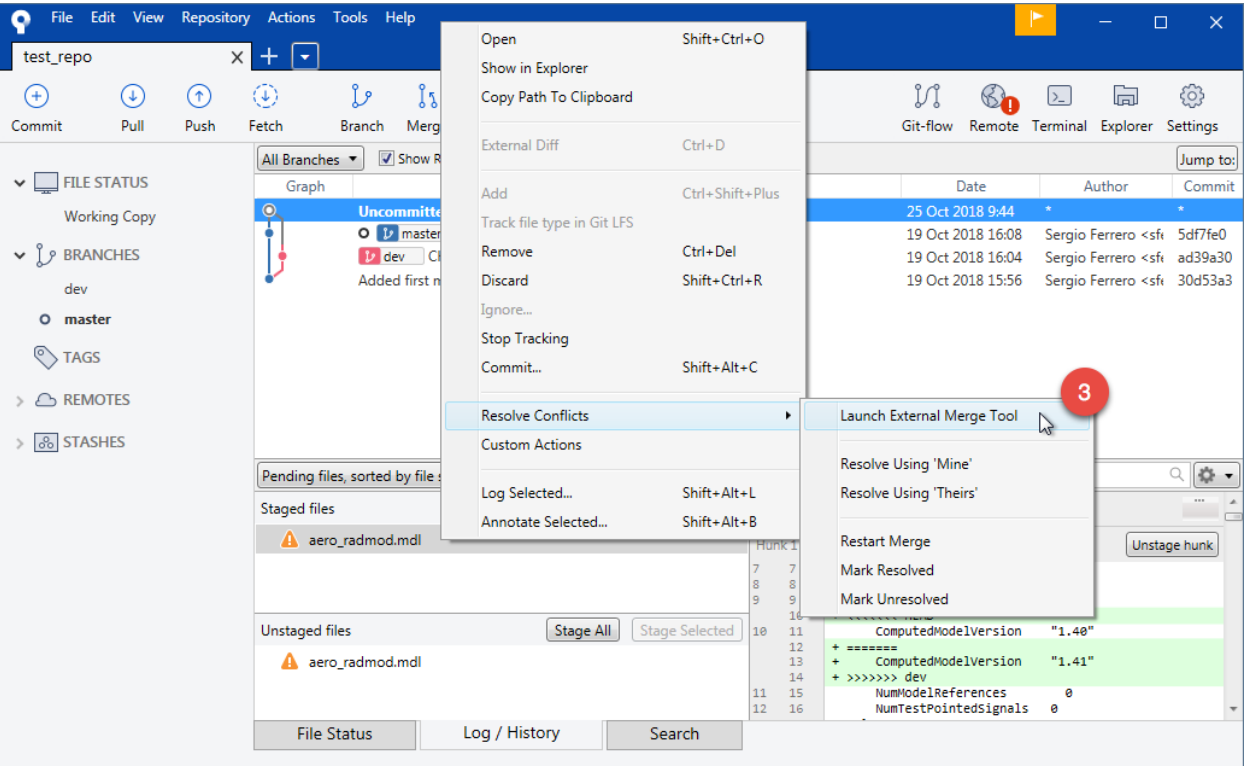Close the test_repo tab
Viewport: 1244px width, 766px height.
(237, 58)
